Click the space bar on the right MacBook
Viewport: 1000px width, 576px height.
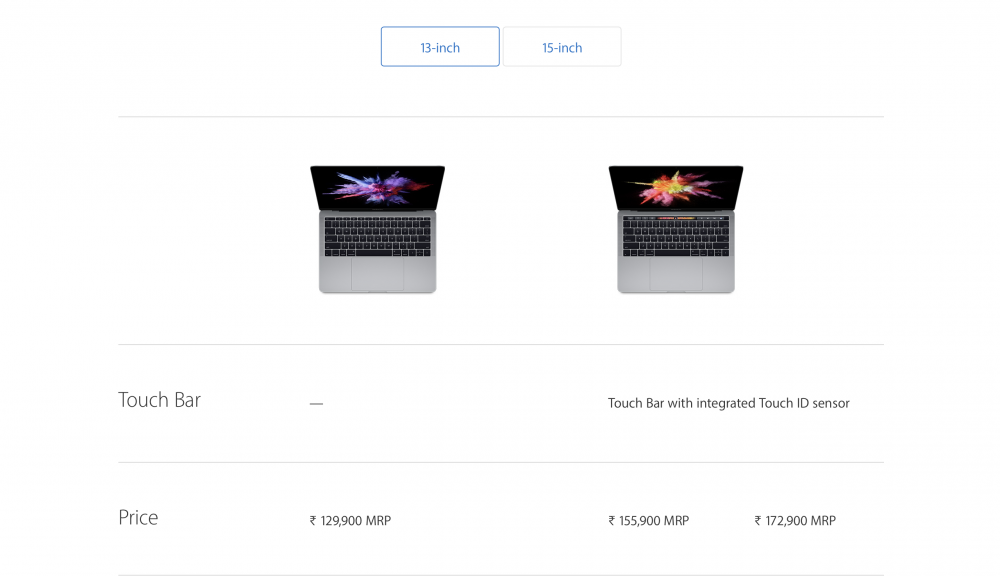[x=674, y=252]
